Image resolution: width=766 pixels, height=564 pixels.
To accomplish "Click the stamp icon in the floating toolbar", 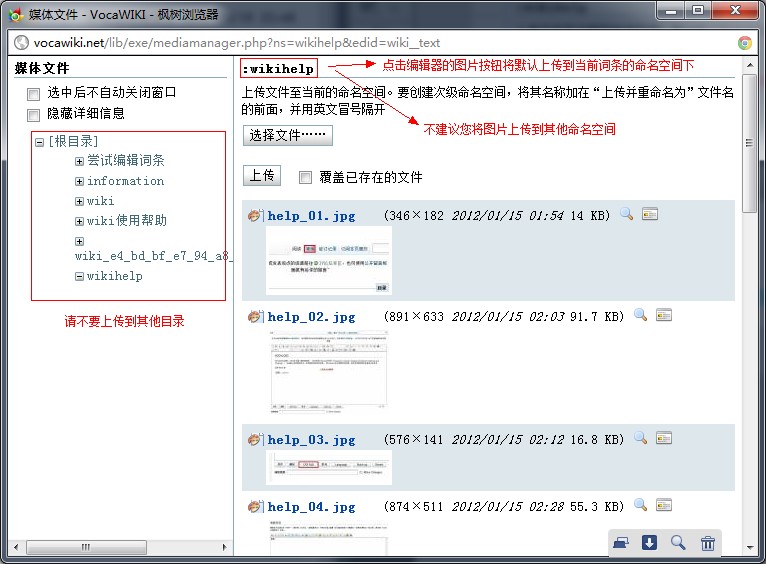I will [x=621, y=543].
